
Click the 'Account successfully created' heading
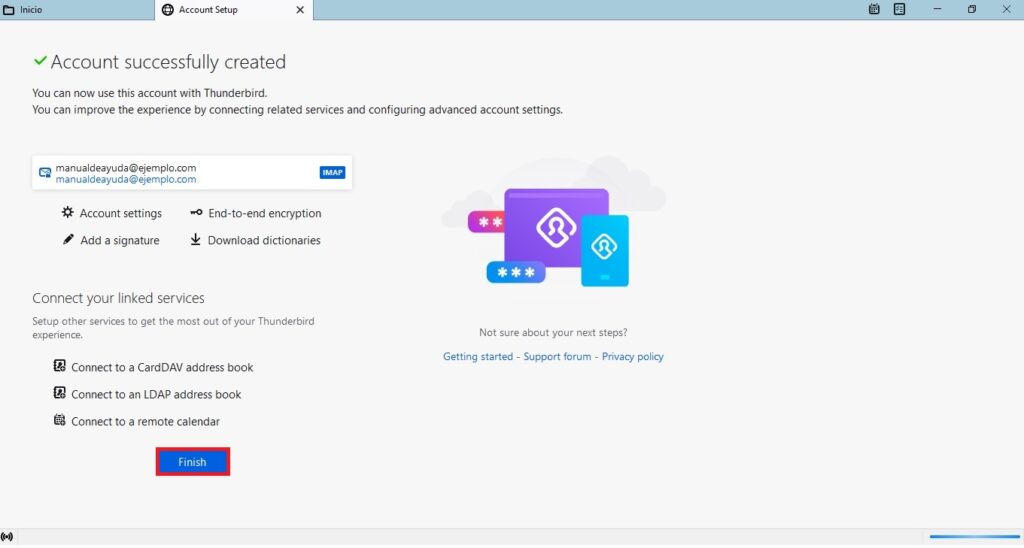168,62
